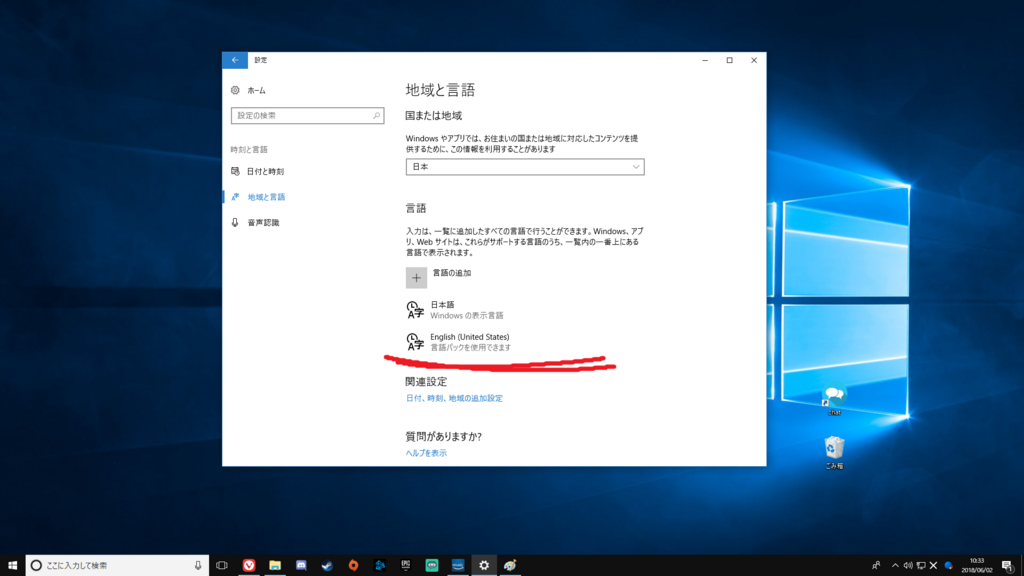Open ホーム in the settings sidebar
This screenshot has height=576, width=1024.
point(249,90)
